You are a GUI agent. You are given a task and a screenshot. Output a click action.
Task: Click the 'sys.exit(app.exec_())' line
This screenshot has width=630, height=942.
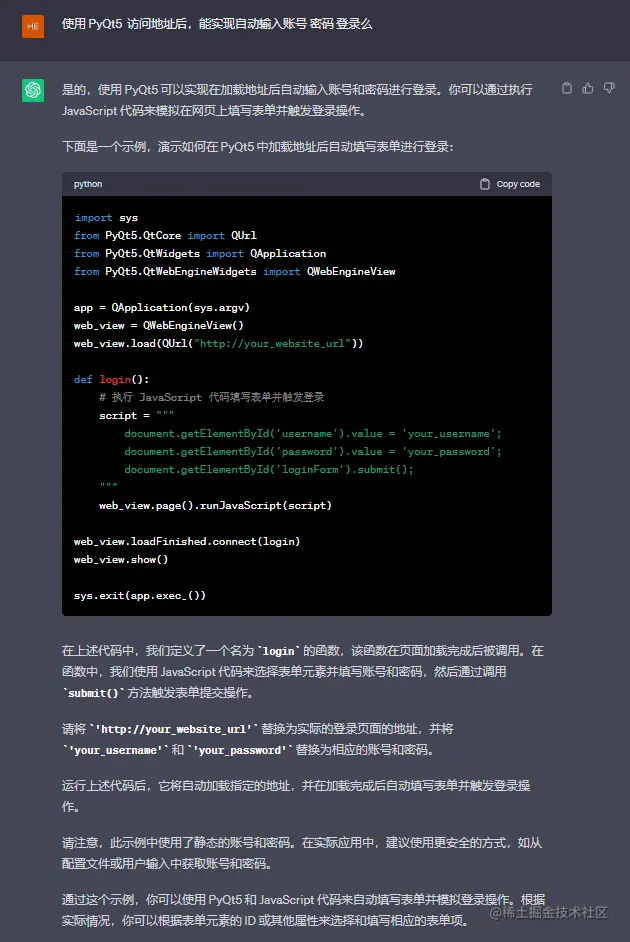click(x=139, y=596)
